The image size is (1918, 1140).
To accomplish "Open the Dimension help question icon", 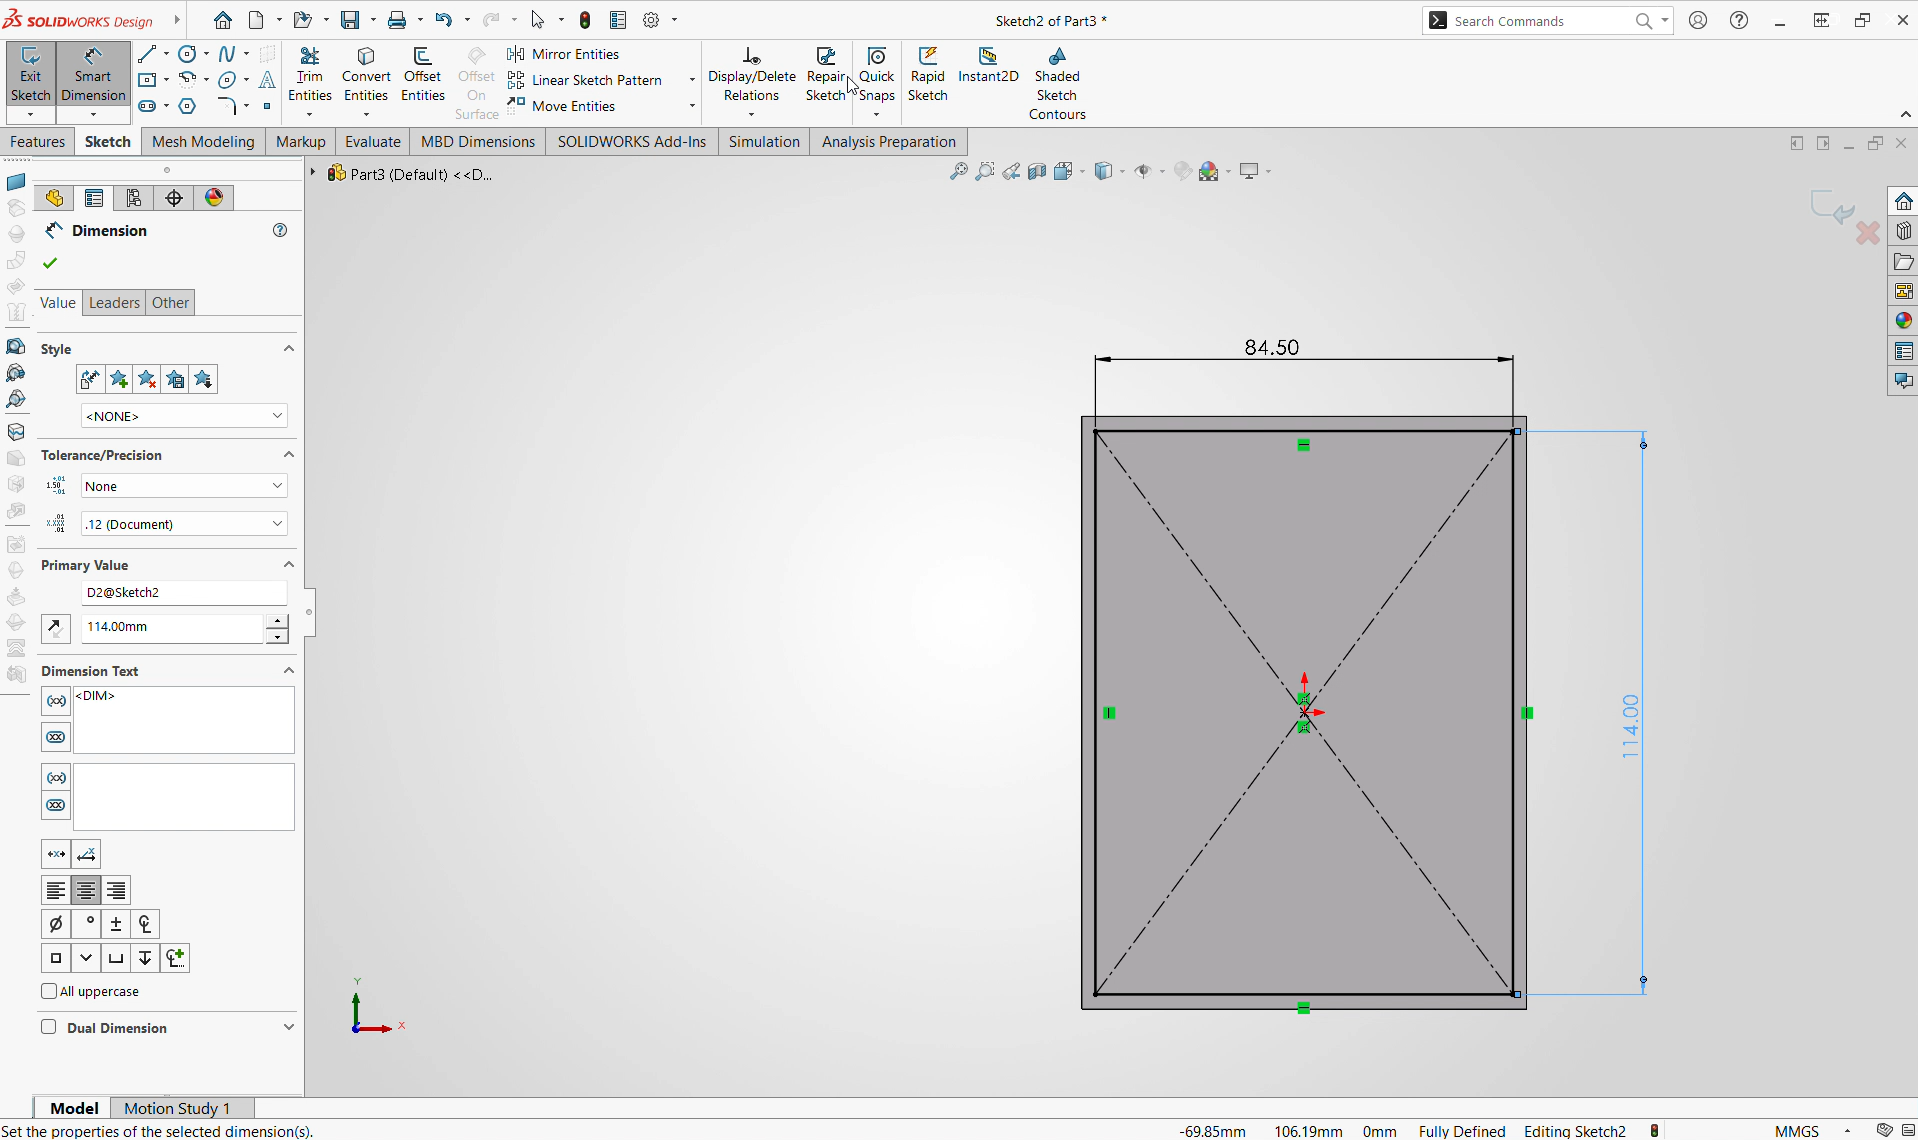I will pyautogui.click(x=280, y=230).
